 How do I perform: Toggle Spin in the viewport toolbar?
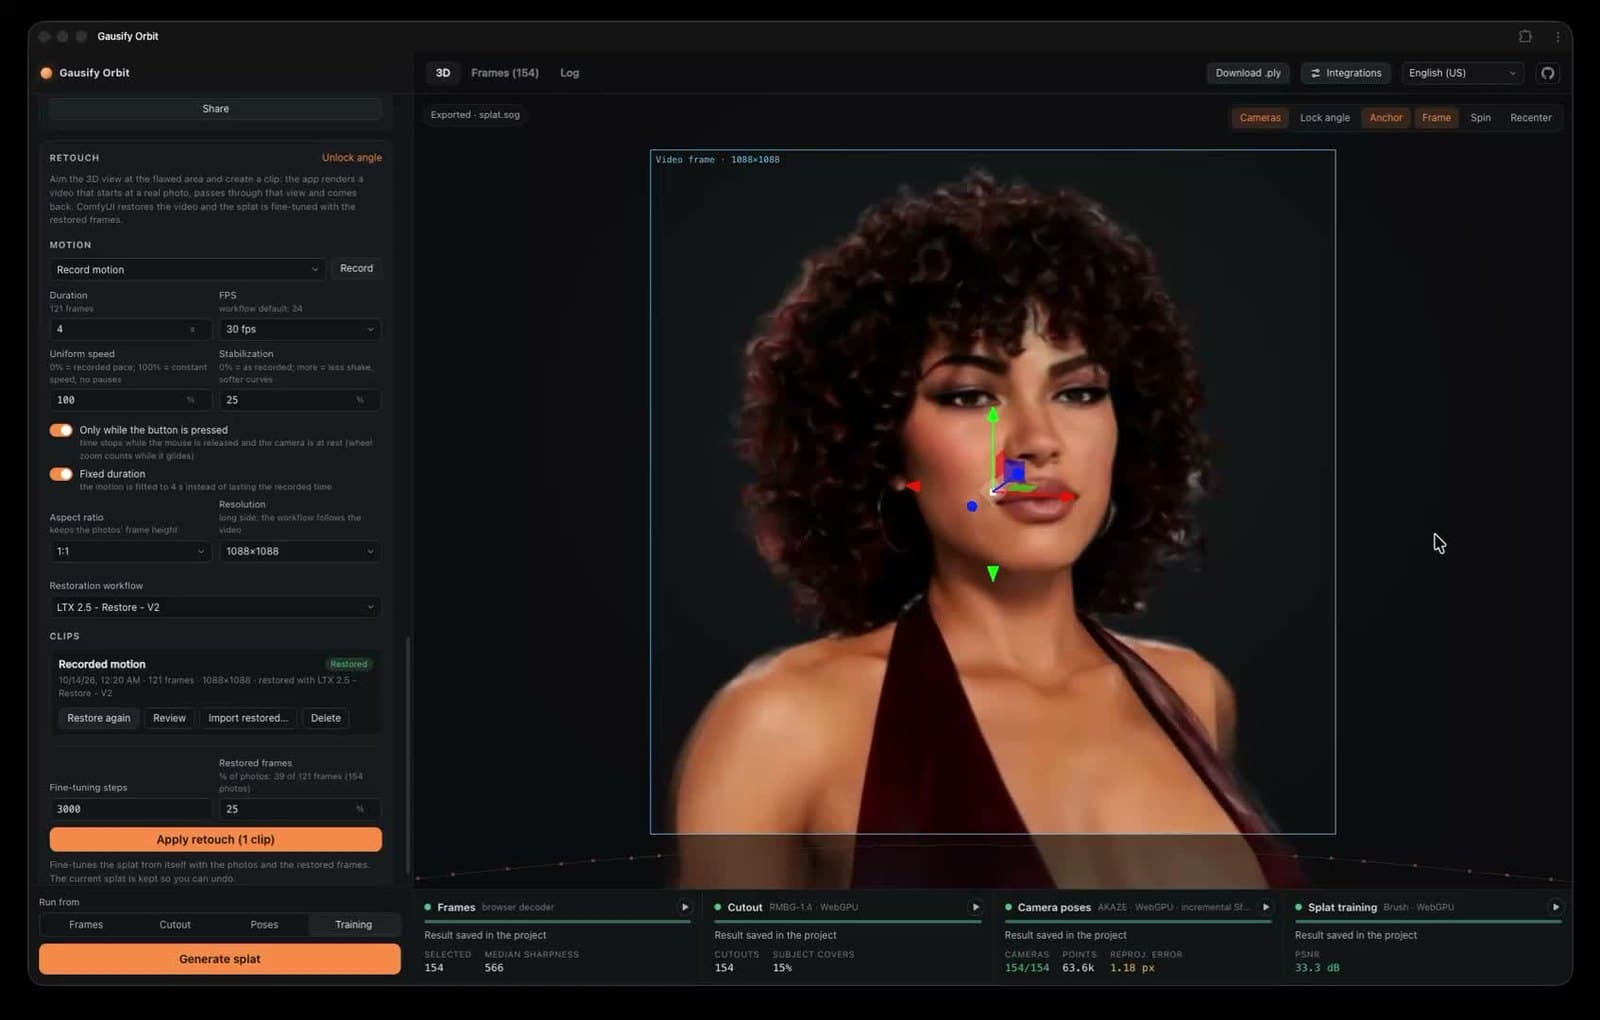[x=1480, y=118]
